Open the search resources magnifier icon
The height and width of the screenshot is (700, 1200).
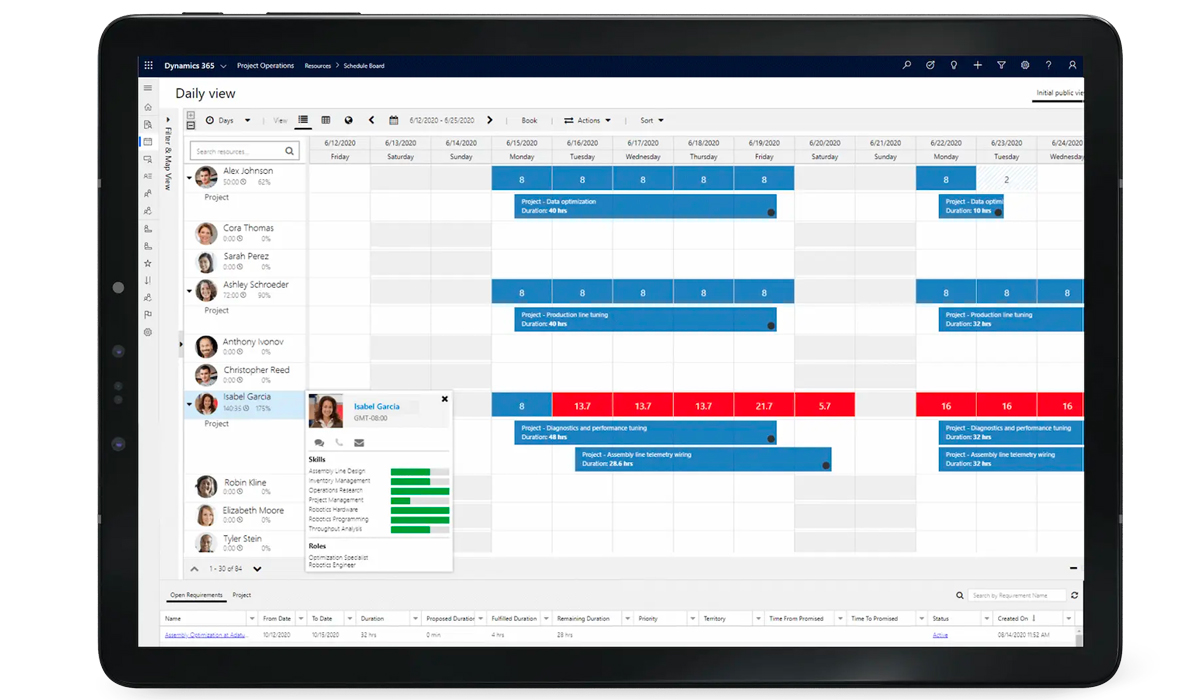(x=290, y=150)
